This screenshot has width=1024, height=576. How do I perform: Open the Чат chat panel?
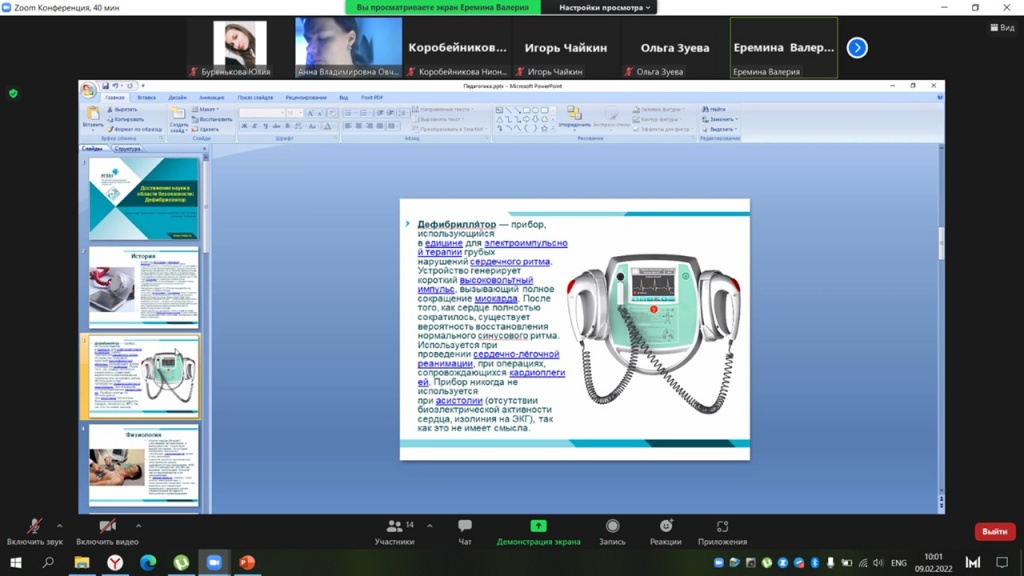pos(464,531)
